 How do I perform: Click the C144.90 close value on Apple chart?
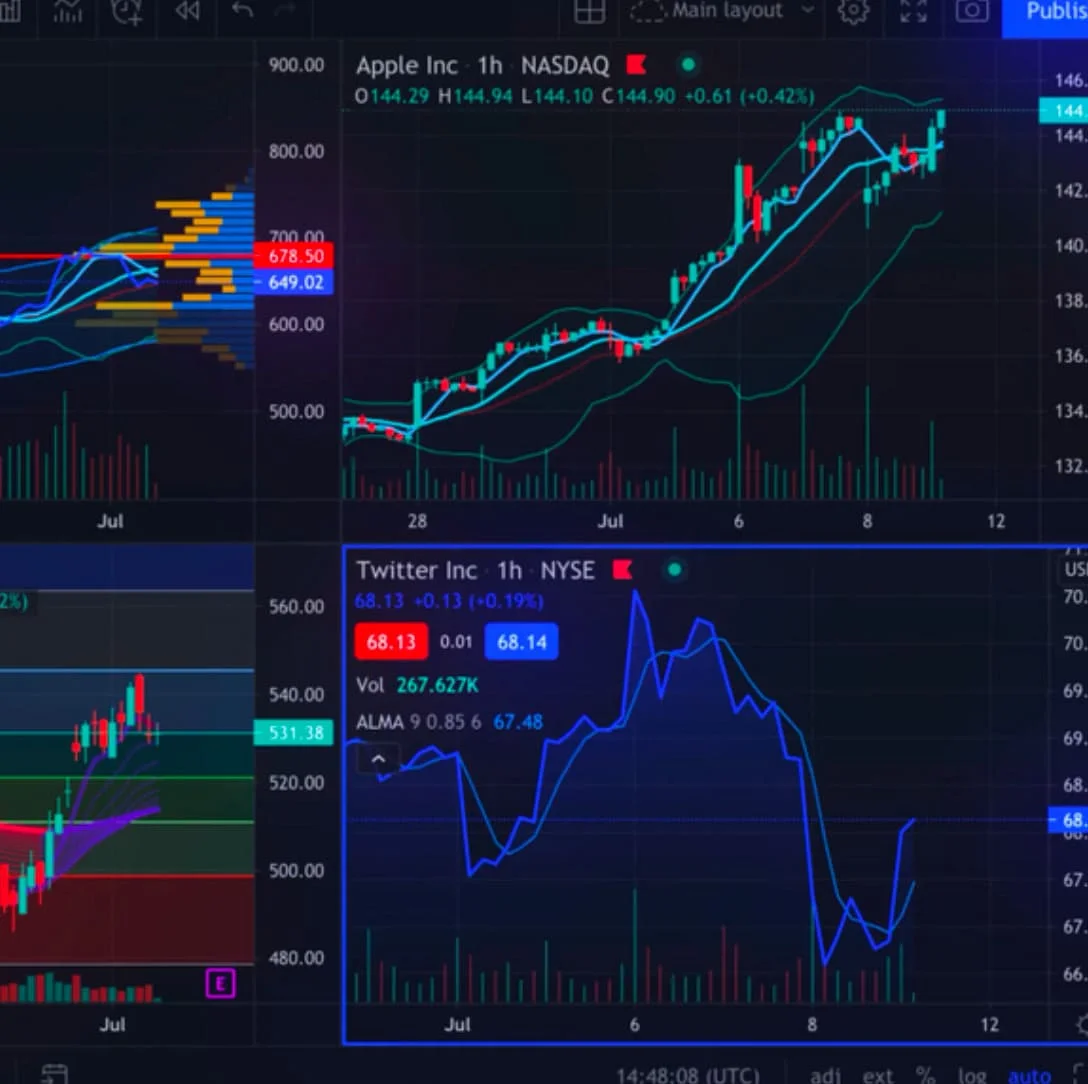(638, 96)
